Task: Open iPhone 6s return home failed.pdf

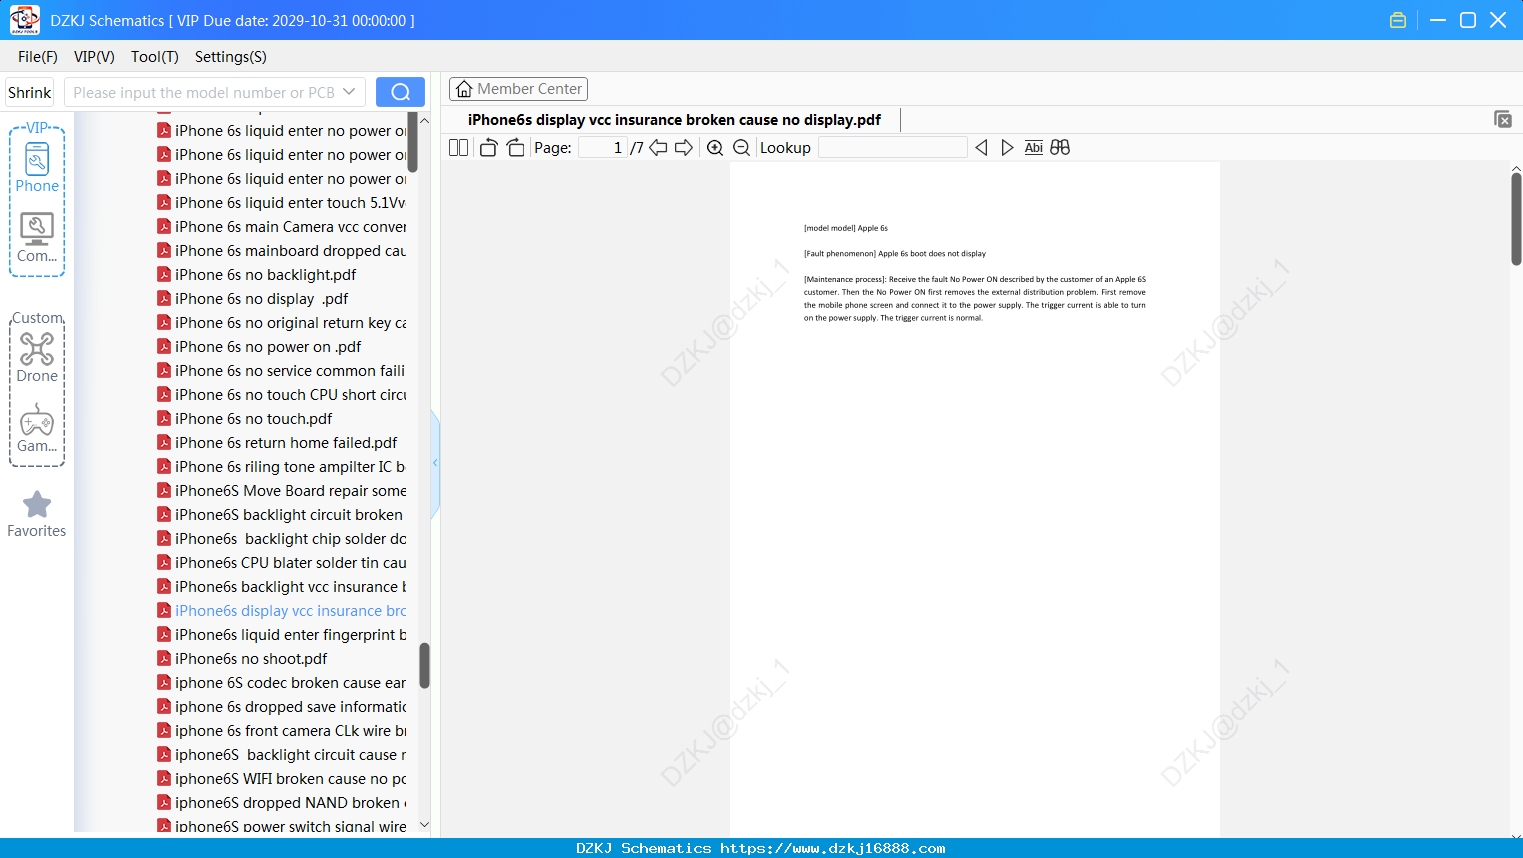Action: [x=286, y=442]
